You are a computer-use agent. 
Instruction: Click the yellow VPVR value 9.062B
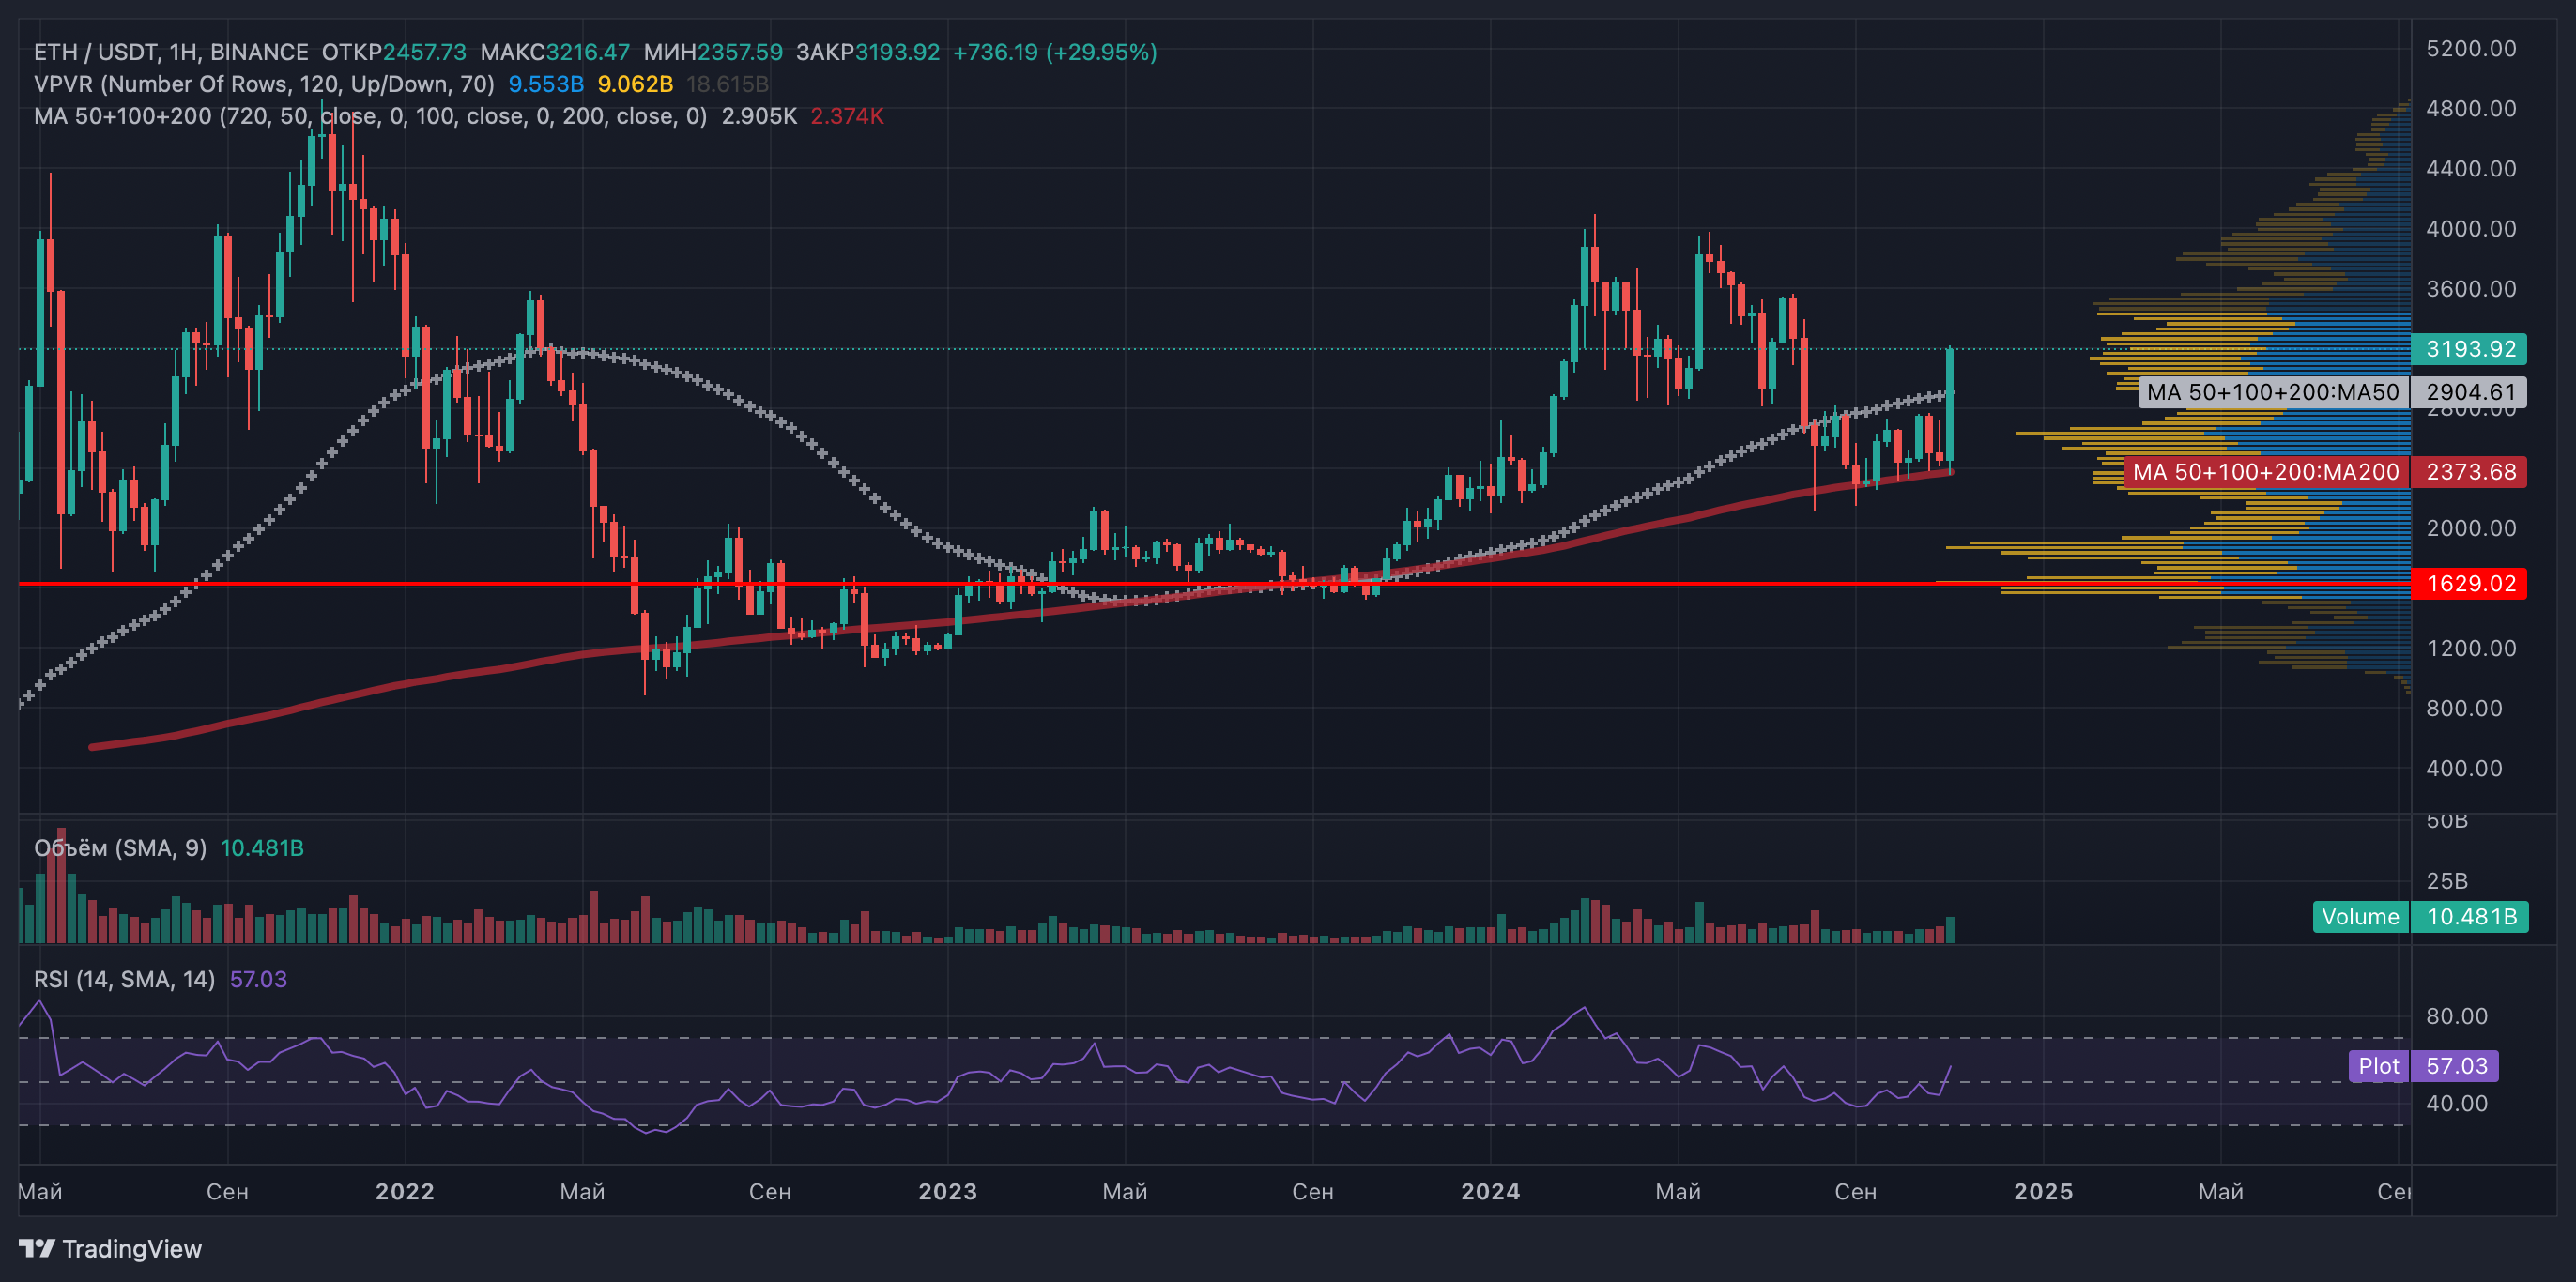pos(635,84)
